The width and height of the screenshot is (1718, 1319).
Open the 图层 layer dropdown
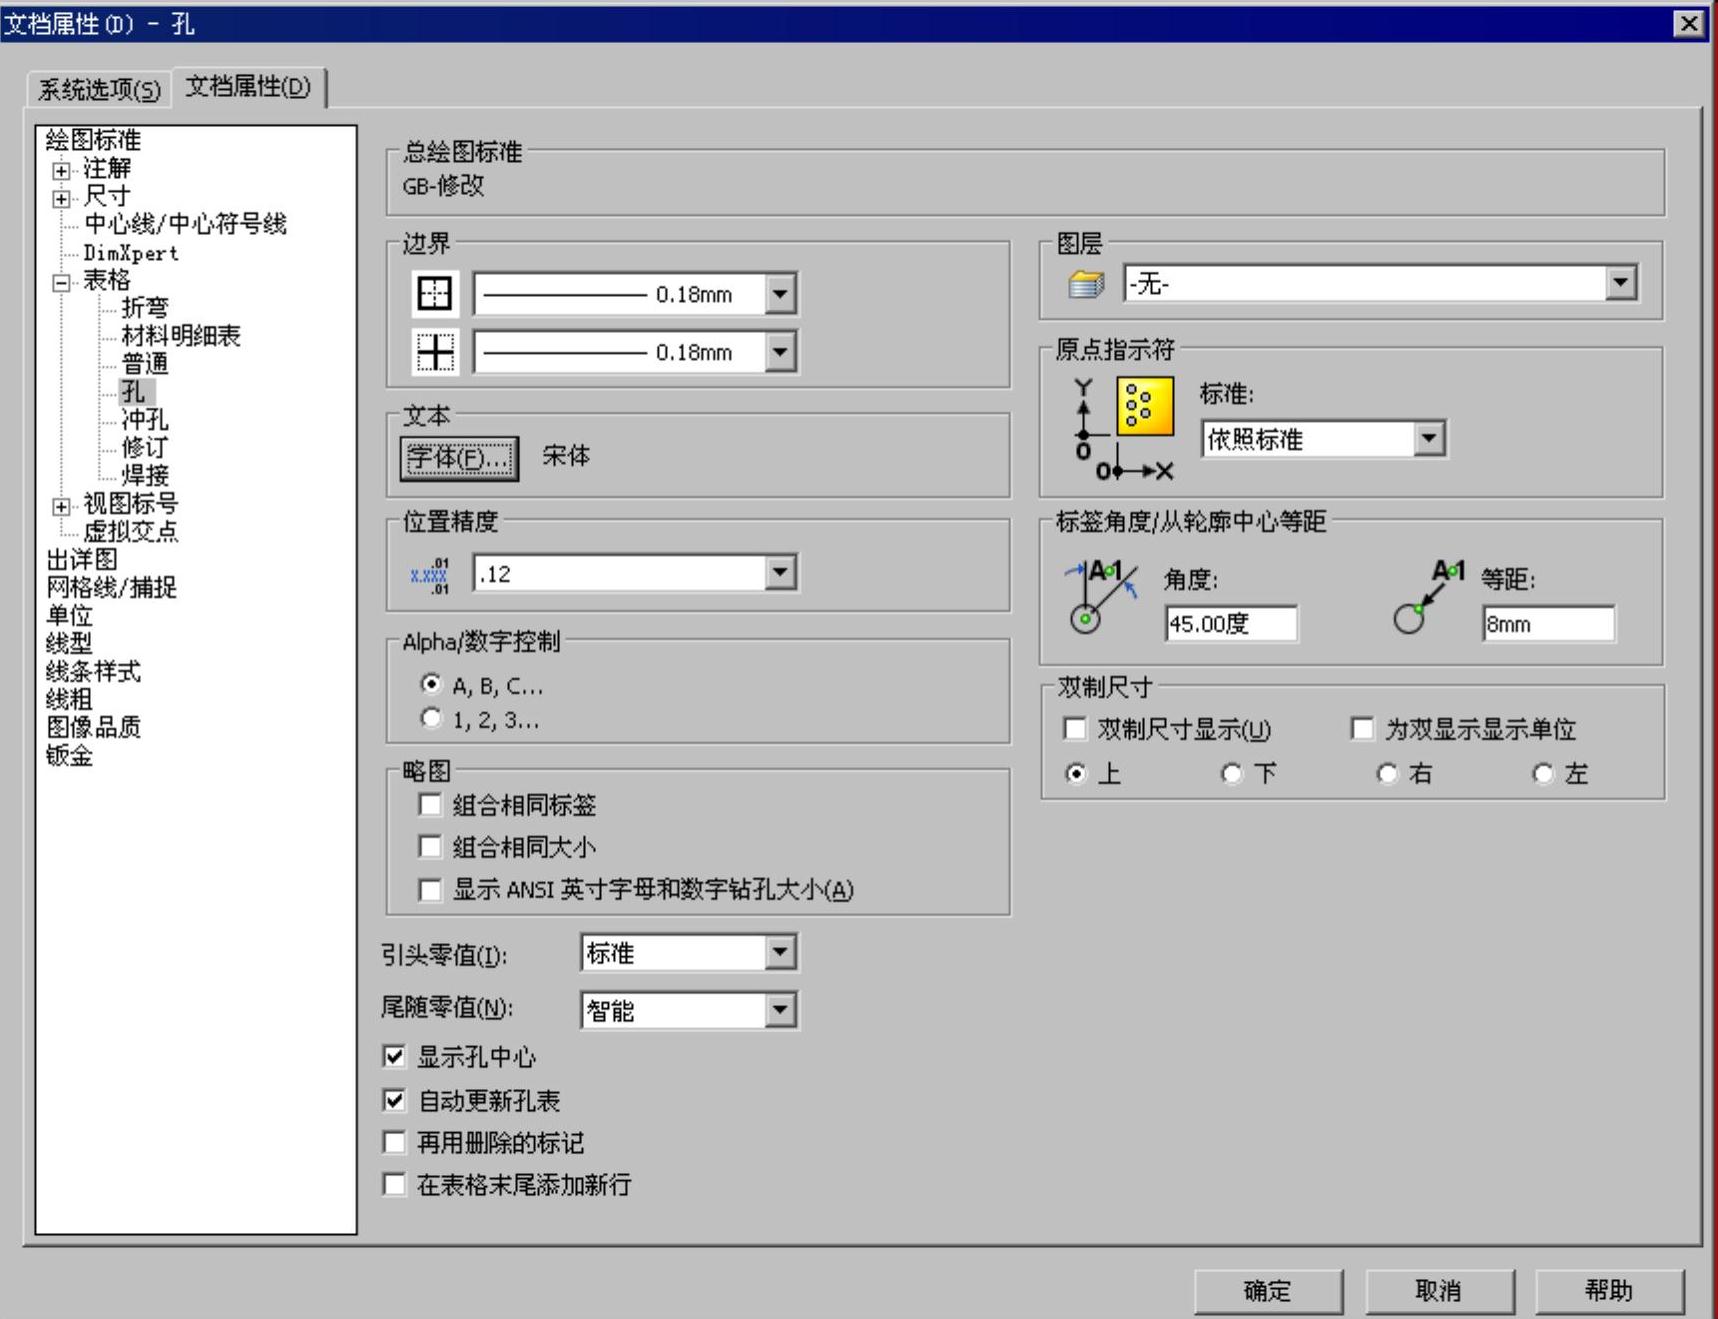(x=1620, y=284)
